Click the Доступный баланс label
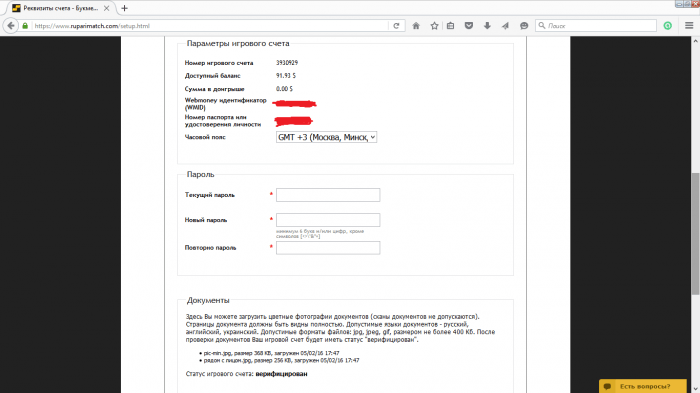Viewport: 700px width, 393px height. point(212,76)
